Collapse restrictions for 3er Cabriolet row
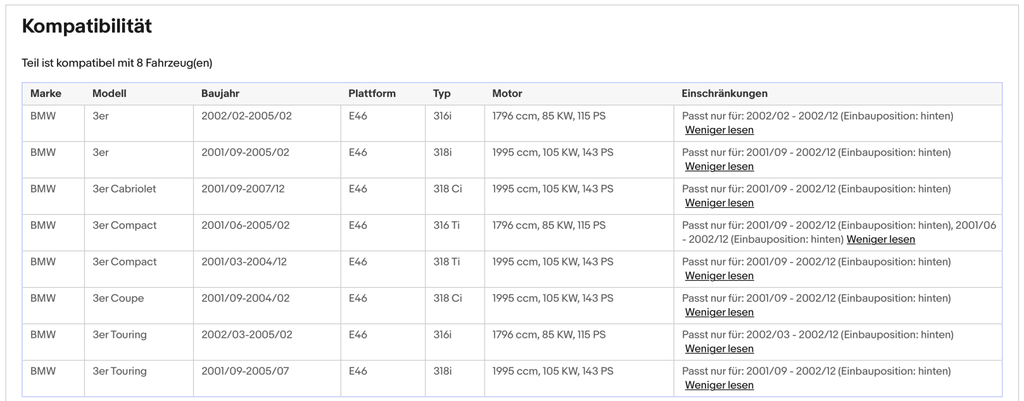1024x401 pixels. coord(719,203)
